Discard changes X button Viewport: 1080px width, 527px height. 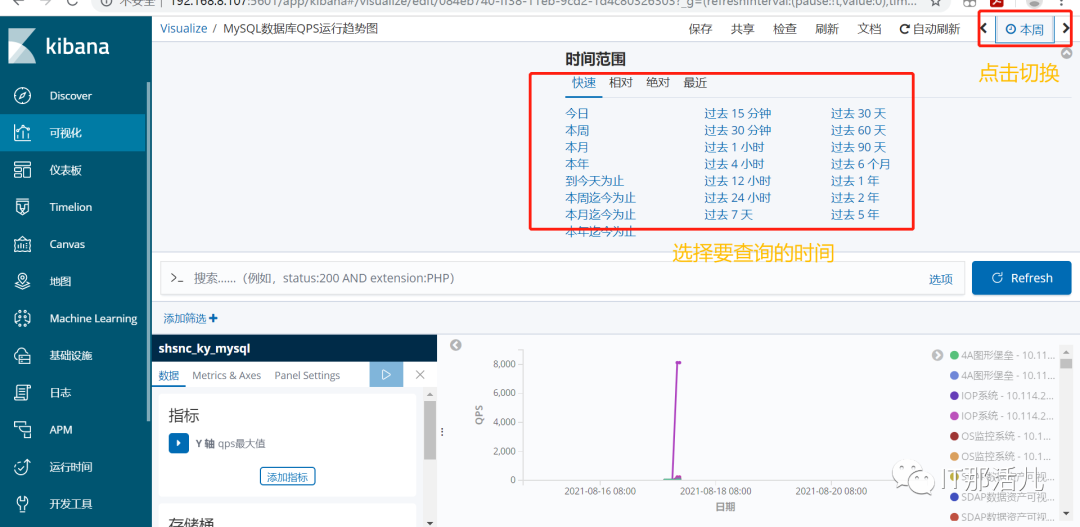pos(419,375)
